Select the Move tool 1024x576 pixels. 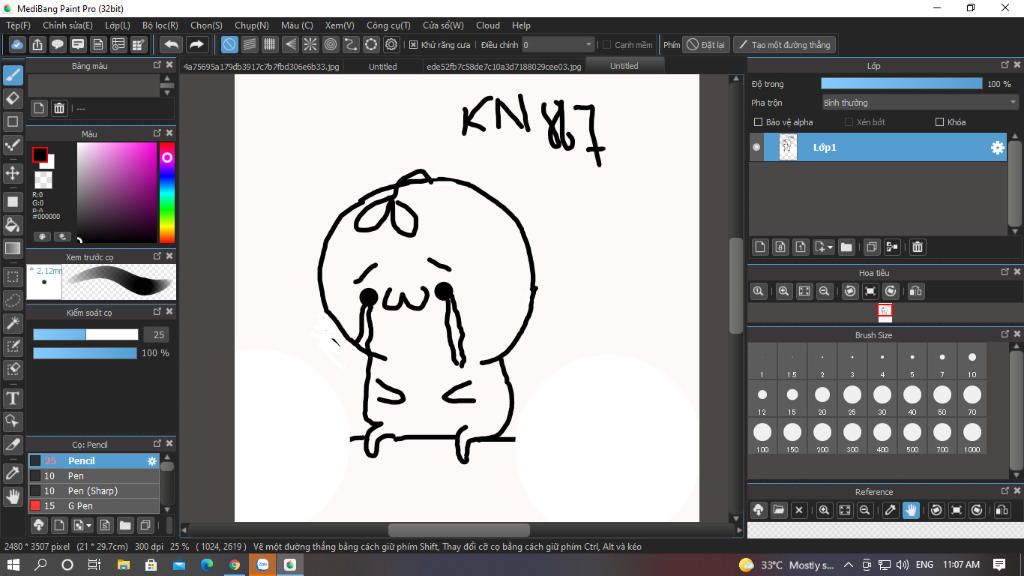pos(12,173)
